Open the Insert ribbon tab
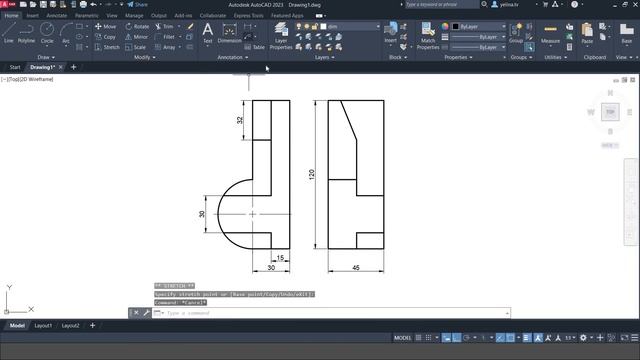 click(32, 16)
